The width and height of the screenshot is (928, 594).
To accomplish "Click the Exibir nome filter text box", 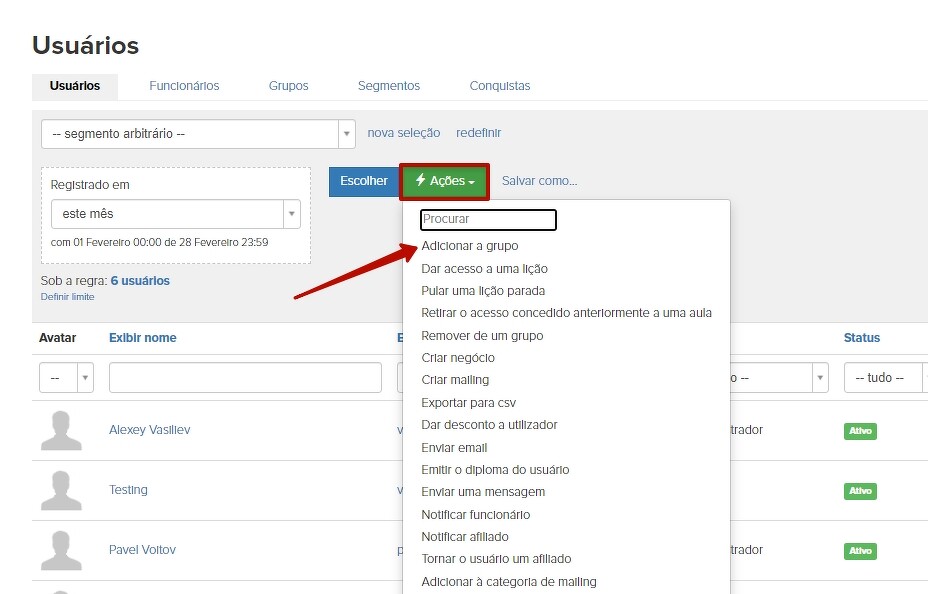I will [245, 378].
